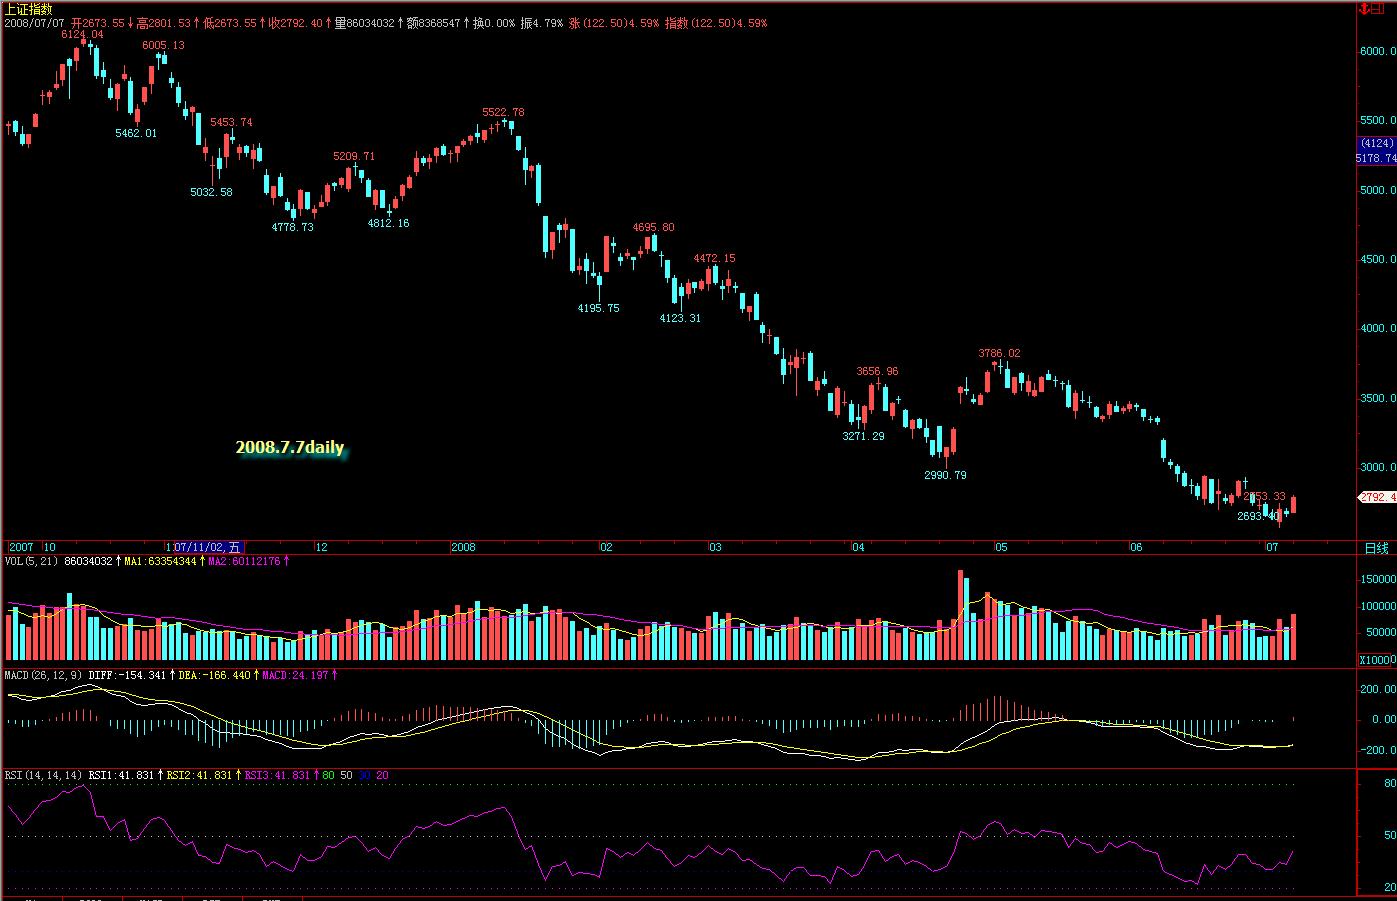Click the RSI(14,14,14) indicator name
The height and width of the screenshot is (901, 1397).
[43, 775]
